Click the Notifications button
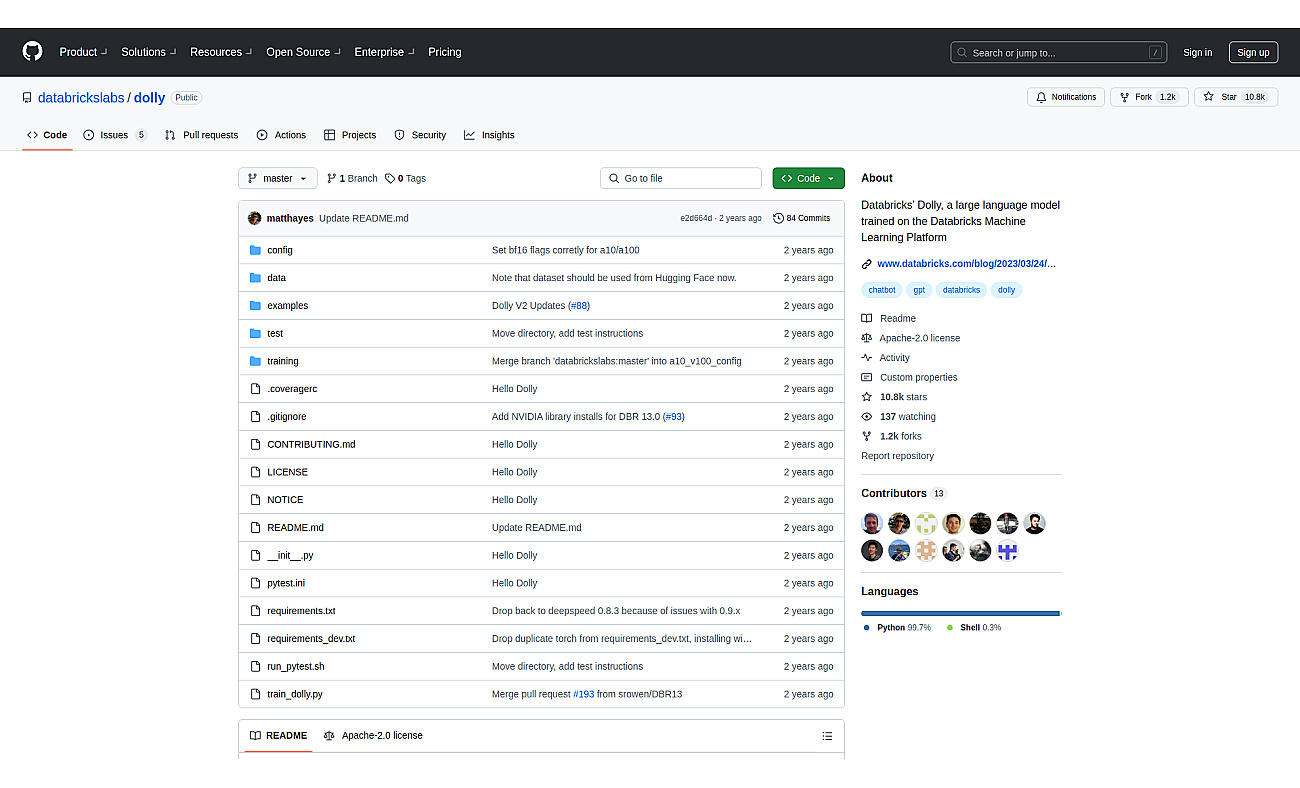Viewport: 1300px width, 788px height. (1066, 97)
